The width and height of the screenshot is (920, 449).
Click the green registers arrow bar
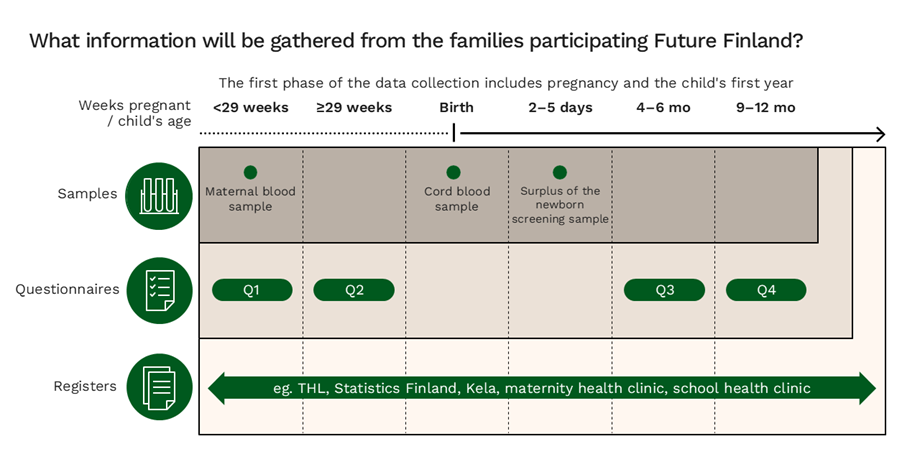click(541, 388)
